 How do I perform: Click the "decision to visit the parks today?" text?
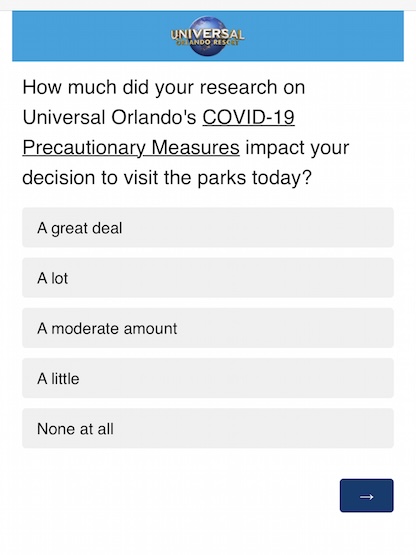tap(167, 178)
